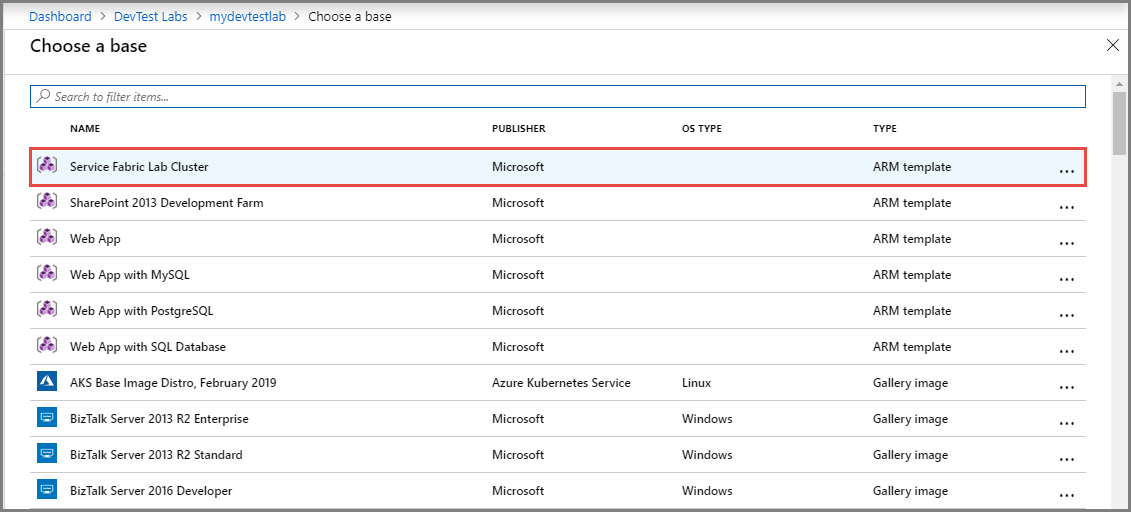1131x512 pixels.
Task: Select the Service Fabric Lab Cluster name
Action: (139, 167)
